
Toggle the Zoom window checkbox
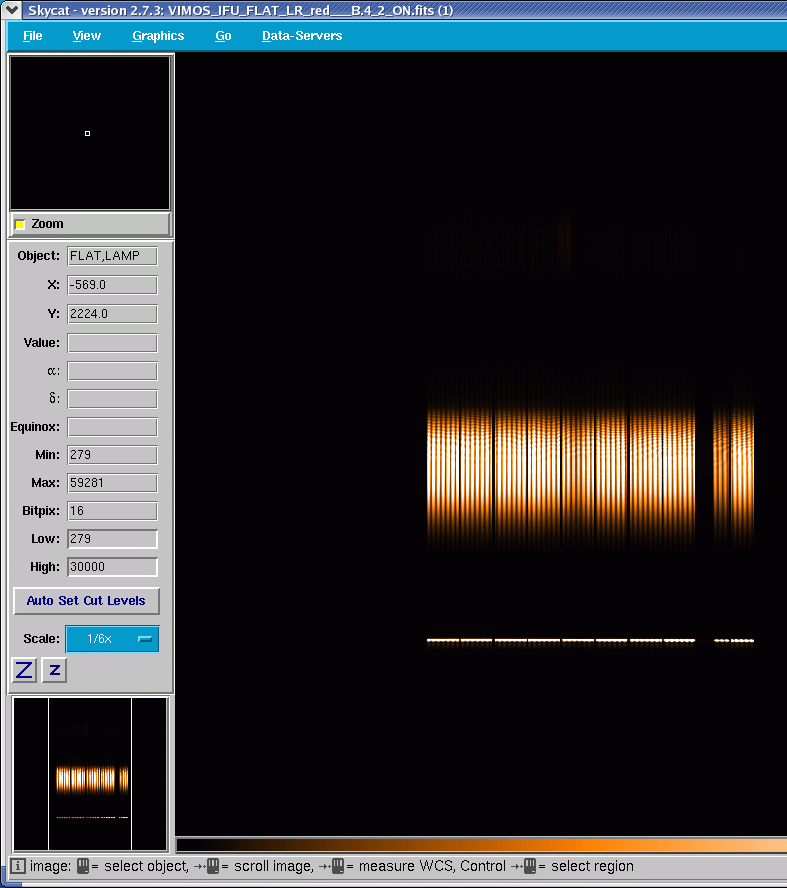20,224
